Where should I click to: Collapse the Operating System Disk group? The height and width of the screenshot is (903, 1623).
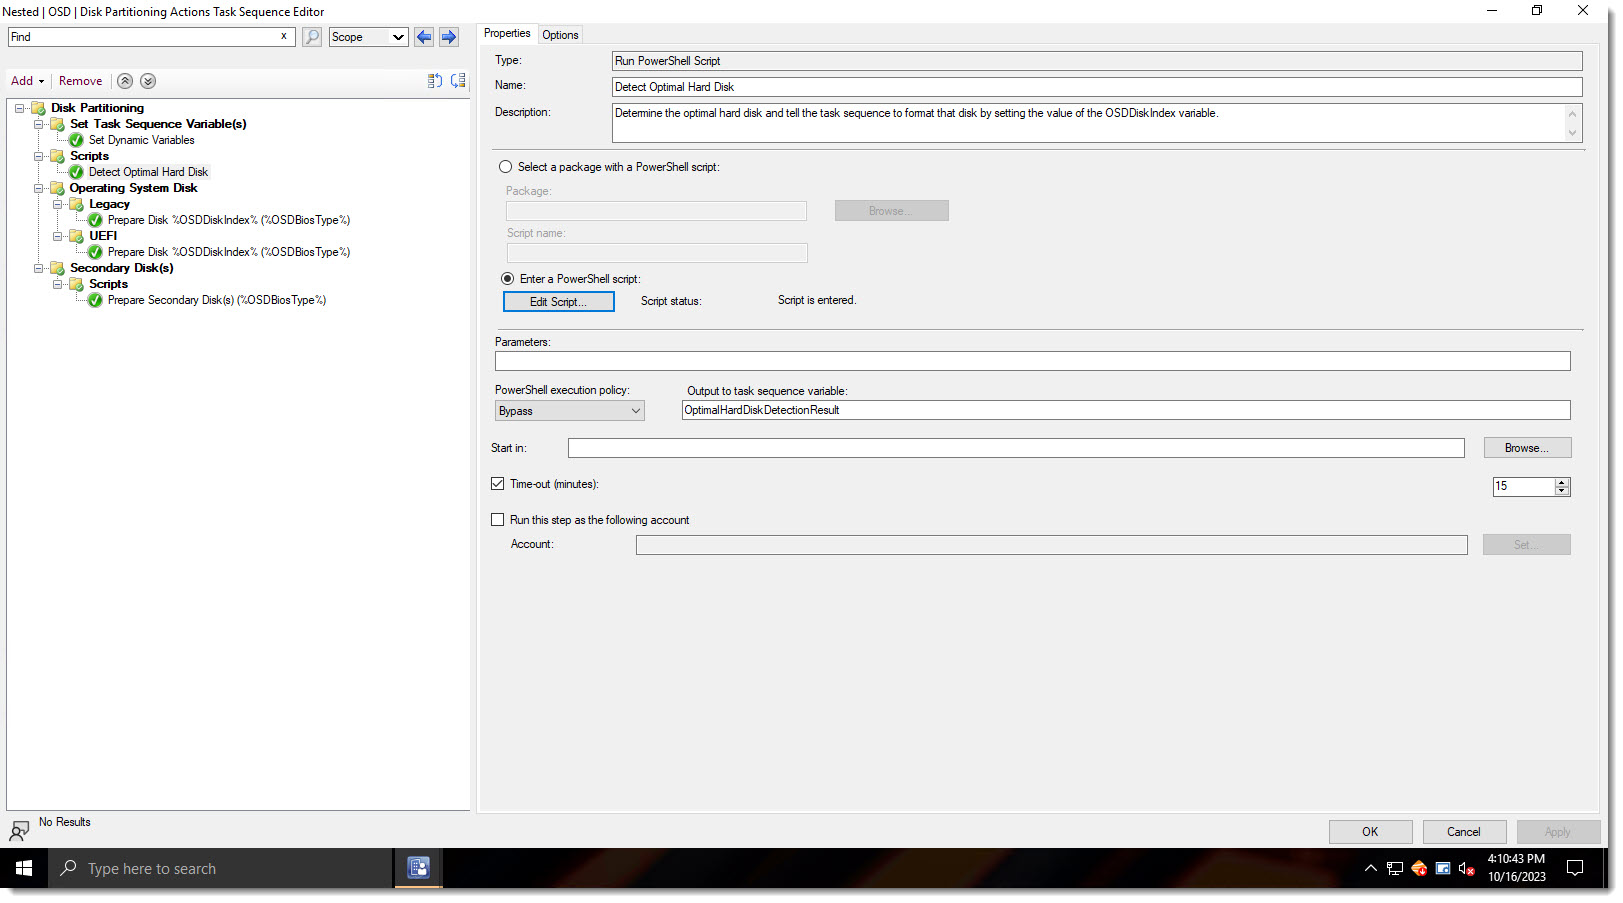[38, 188]
